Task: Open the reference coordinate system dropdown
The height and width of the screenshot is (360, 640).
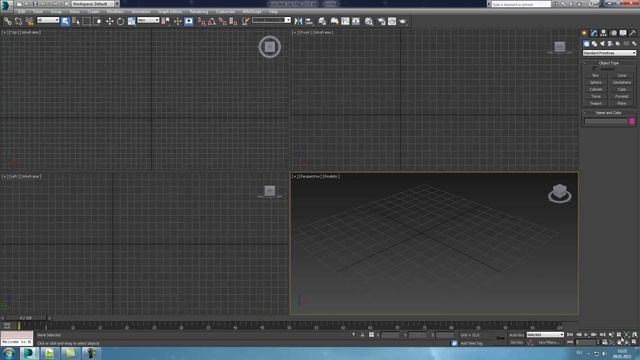Action: (x=148, y=20)
